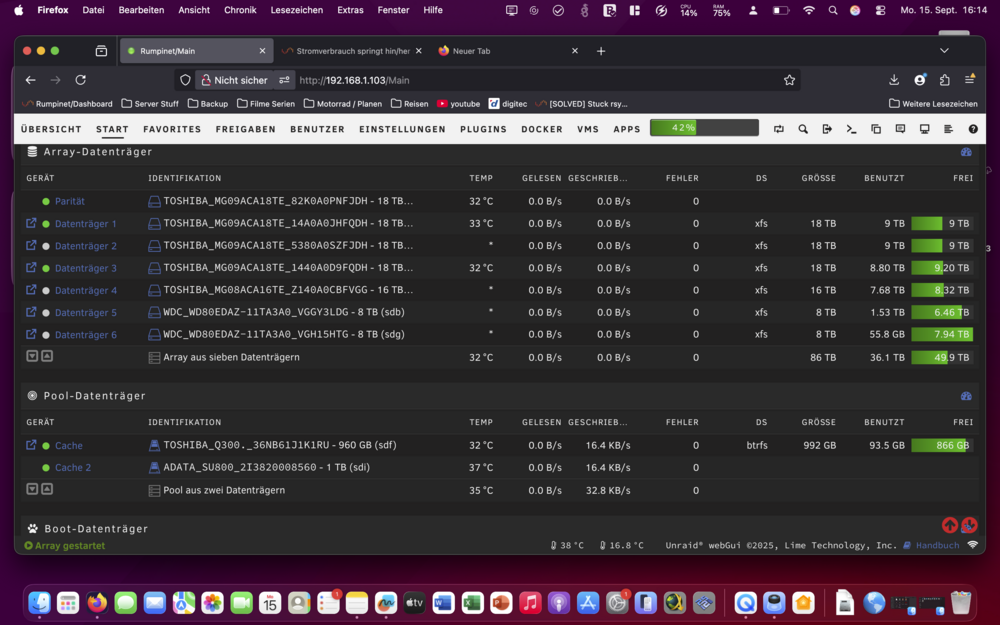Open a new Firefox tab with plus button
This screenshot has width=1000, height=625.
(601, 51)
